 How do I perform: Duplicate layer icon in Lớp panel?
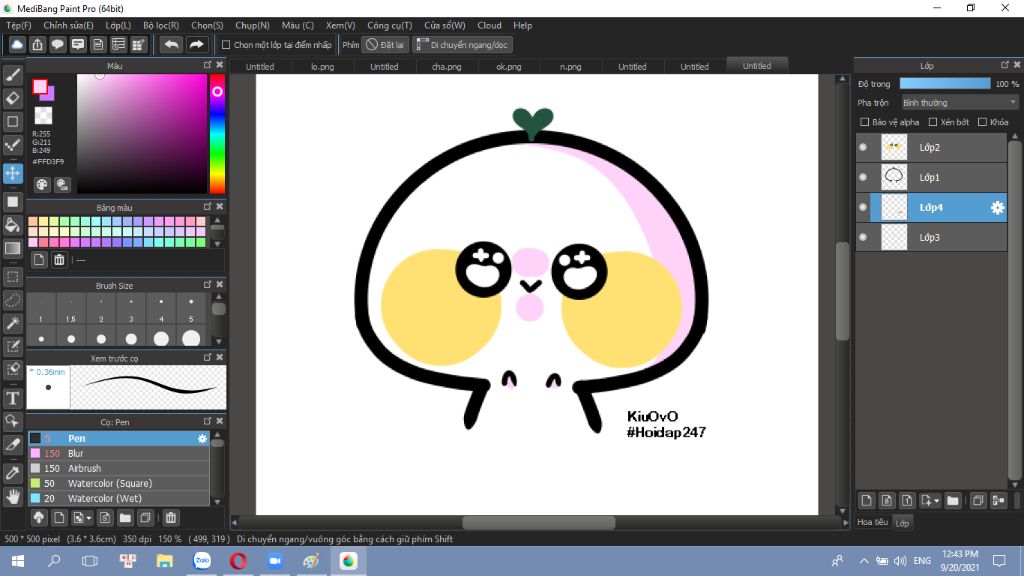[x=978, y=501]
